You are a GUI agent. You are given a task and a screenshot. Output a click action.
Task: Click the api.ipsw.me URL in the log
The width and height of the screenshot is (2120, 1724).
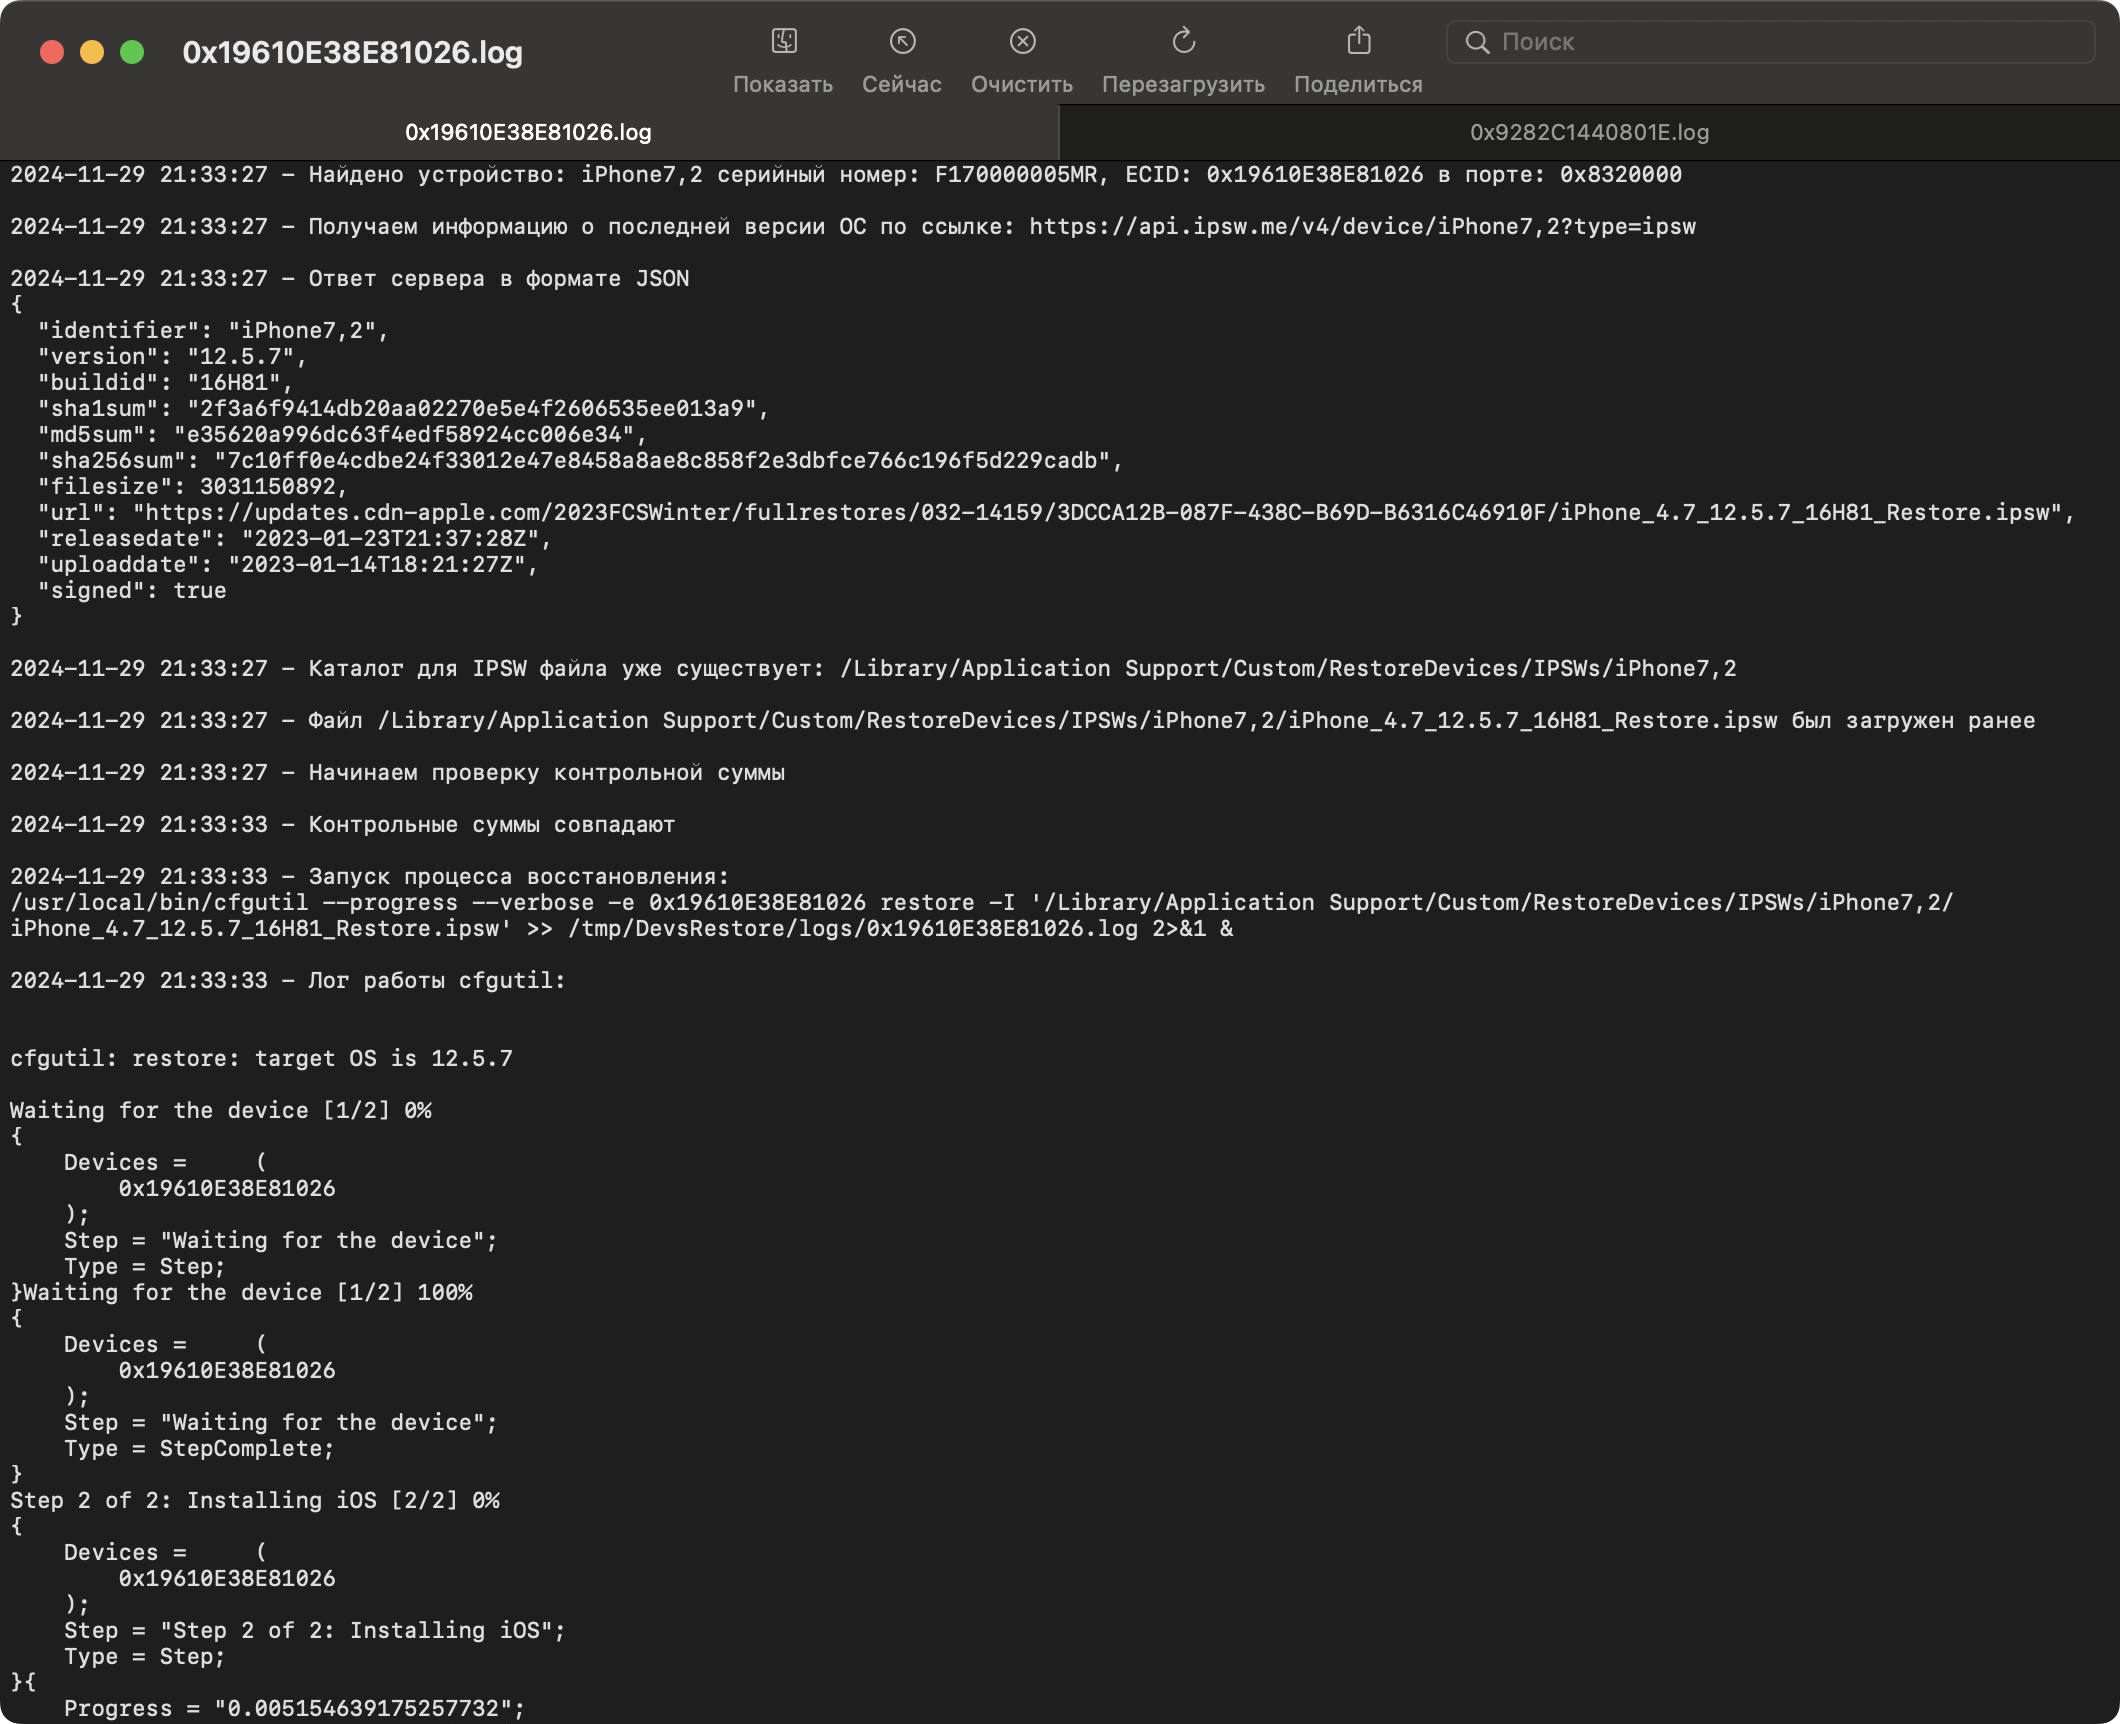point(1362,227)
